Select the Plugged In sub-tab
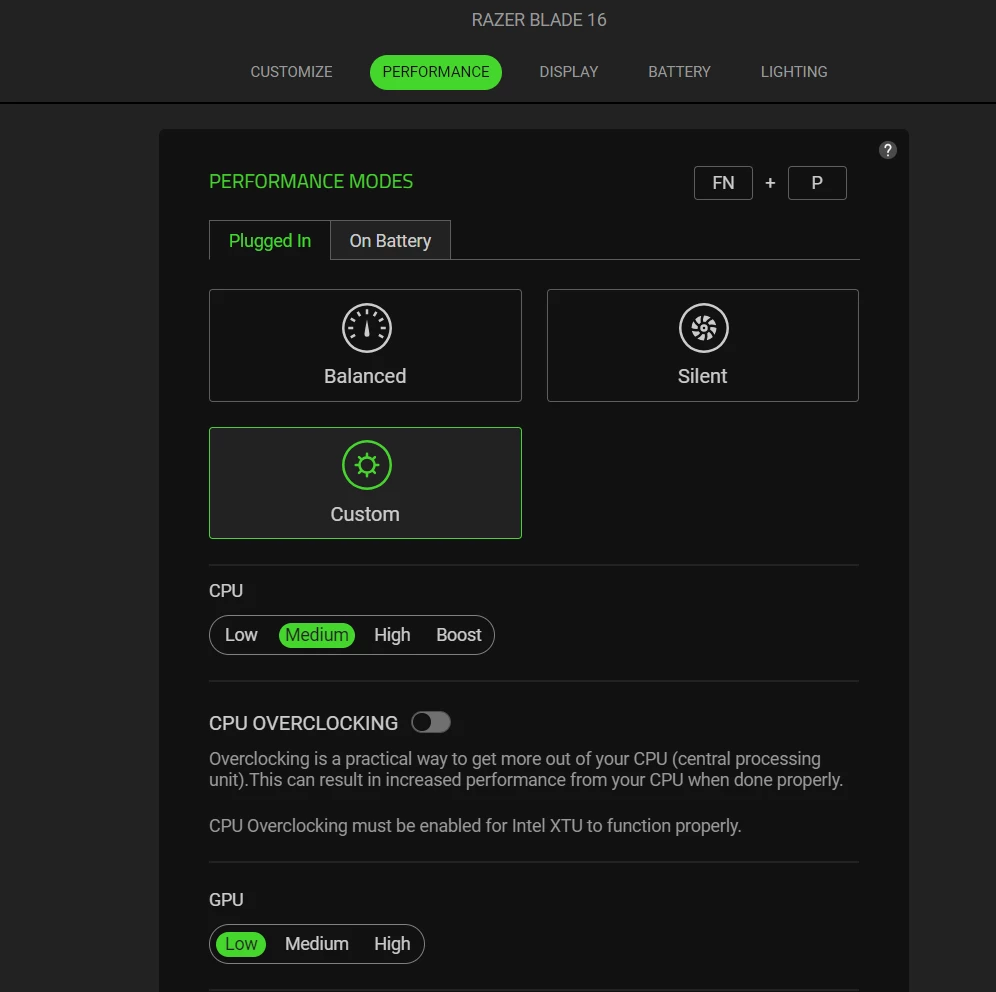The image size is (996, 992). (270, 241)
